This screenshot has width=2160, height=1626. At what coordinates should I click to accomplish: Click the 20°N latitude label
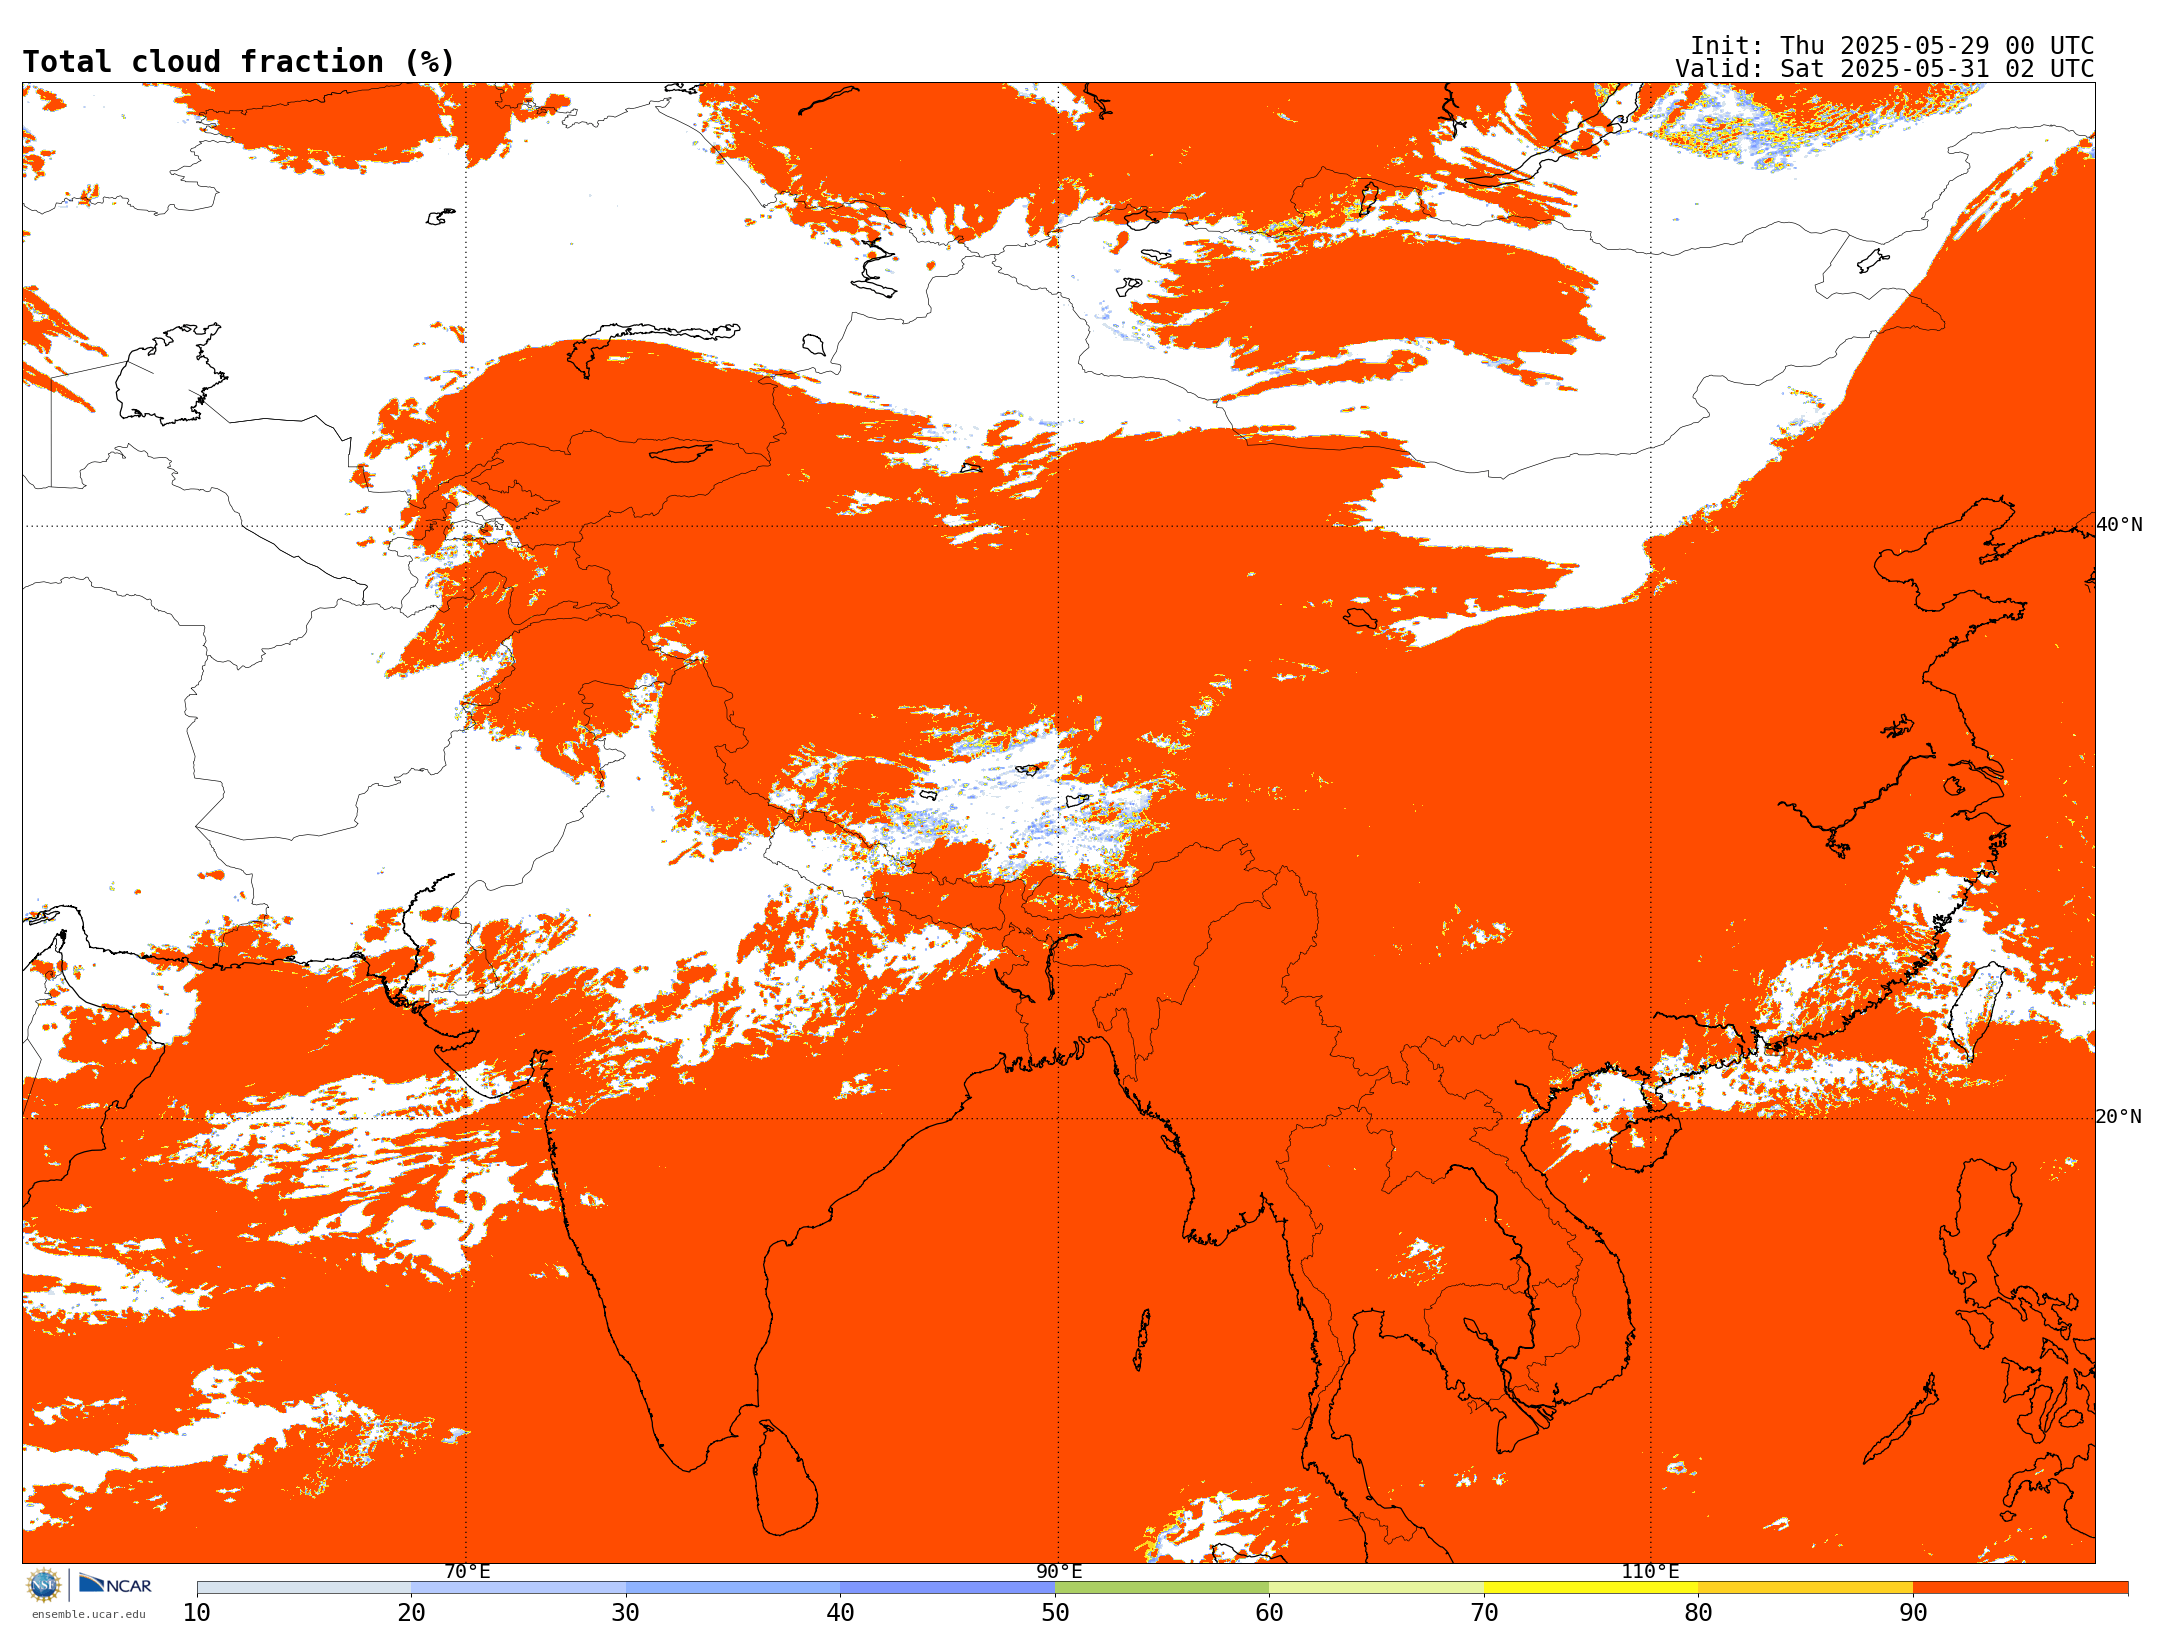(2119, 1117)
